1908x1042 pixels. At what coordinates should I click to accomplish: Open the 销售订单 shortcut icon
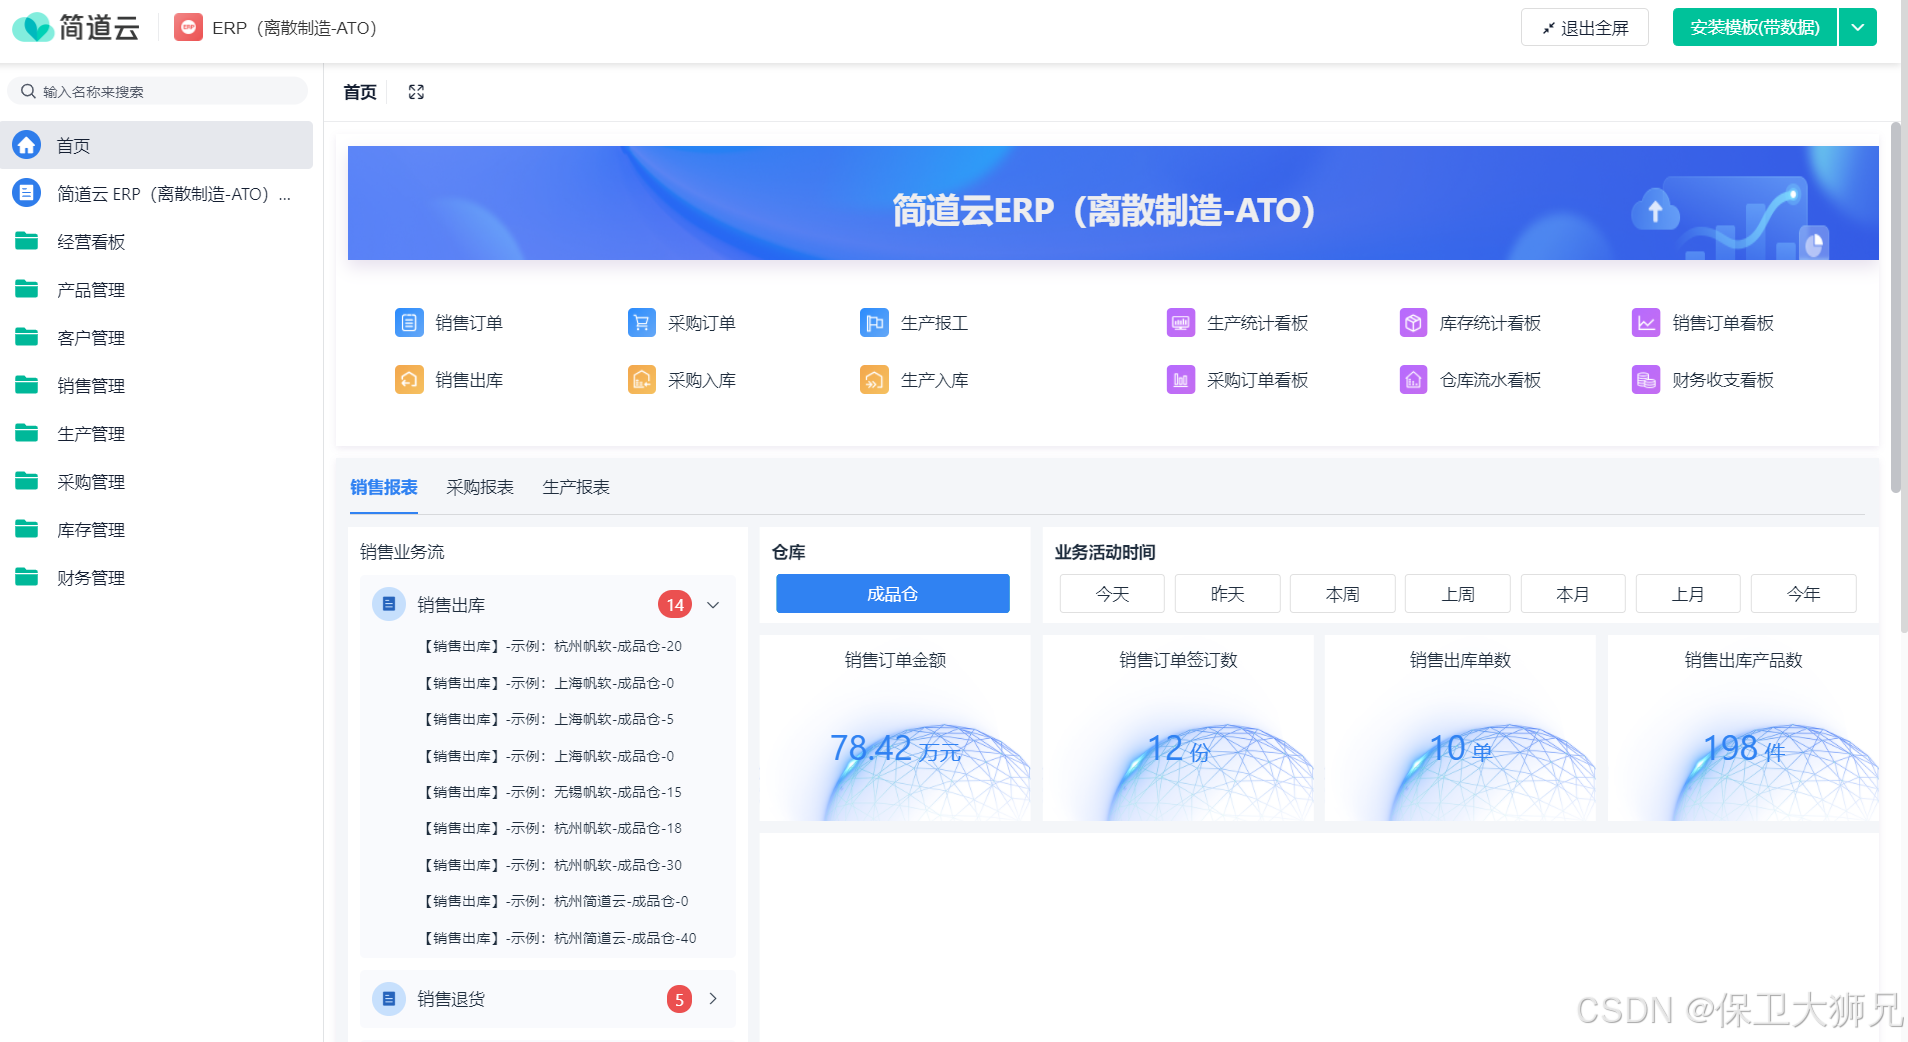pos(409,323)
